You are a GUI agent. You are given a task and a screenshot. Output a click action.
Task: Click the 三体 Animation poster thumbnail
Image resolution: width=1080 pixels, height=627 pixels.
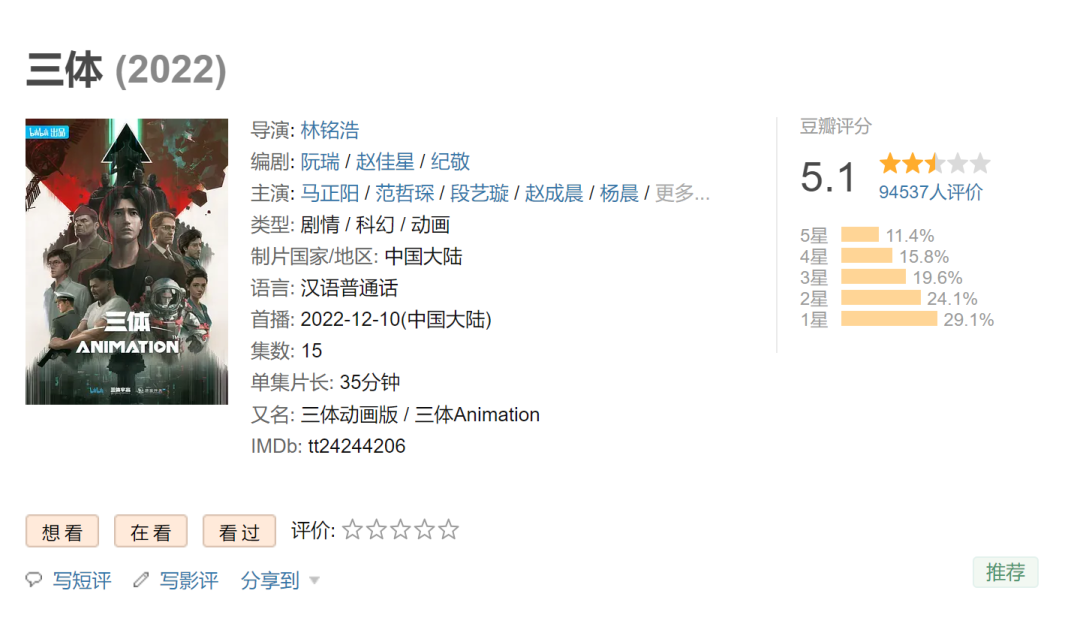pos(127,262)
